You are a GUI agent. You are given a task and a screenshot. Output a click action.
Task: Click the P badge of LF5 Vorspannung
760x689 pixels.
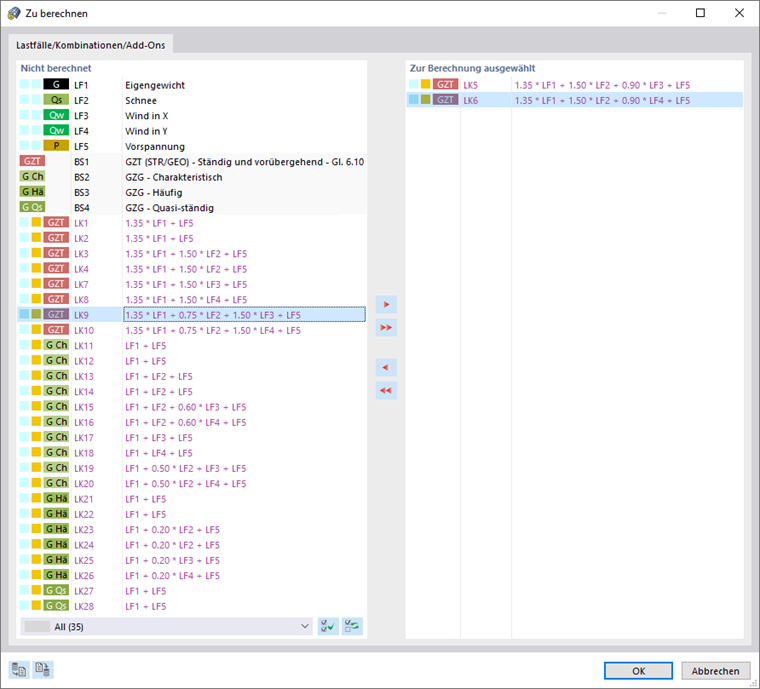click(56, 146)
